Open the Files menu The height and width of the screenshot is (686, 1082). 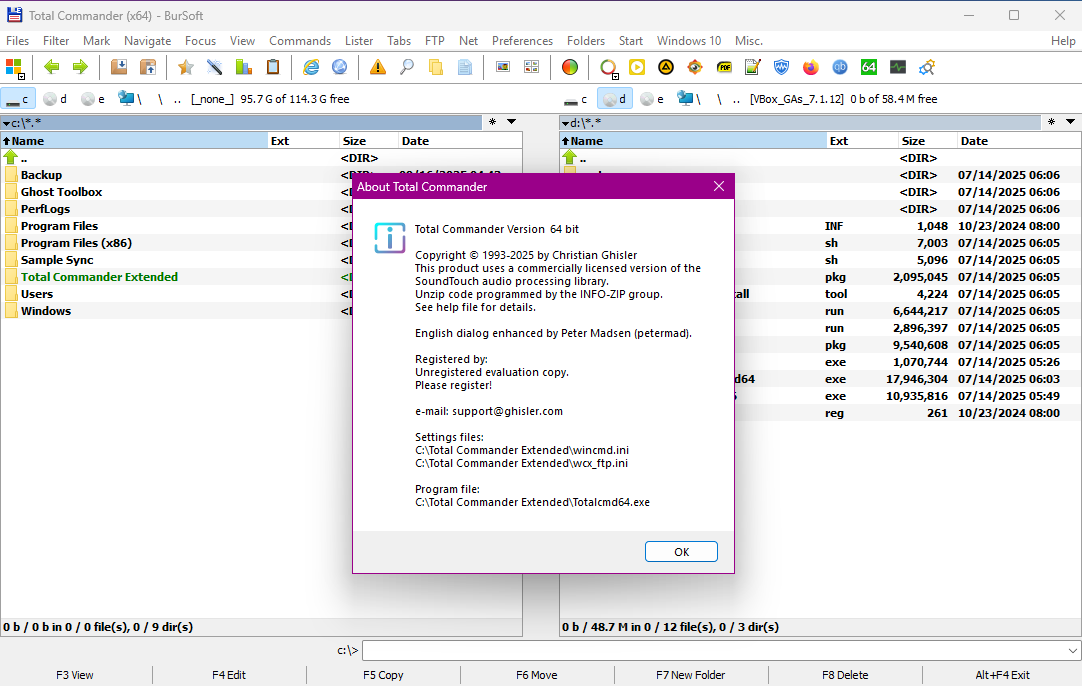(x=17, y=41)
